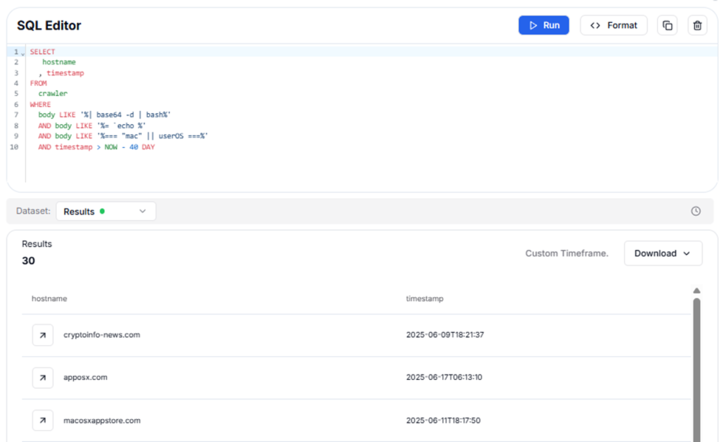This screenshot has width=720, height=442.
Task: Select the apposx.com hostname cell
Action: click(x=85, y=377)
